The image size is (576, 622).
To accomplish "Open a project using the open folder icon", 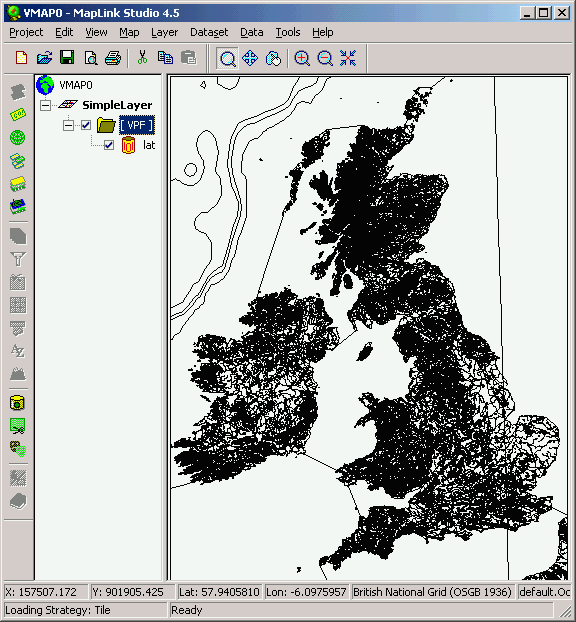I will (x=44, y=58).
